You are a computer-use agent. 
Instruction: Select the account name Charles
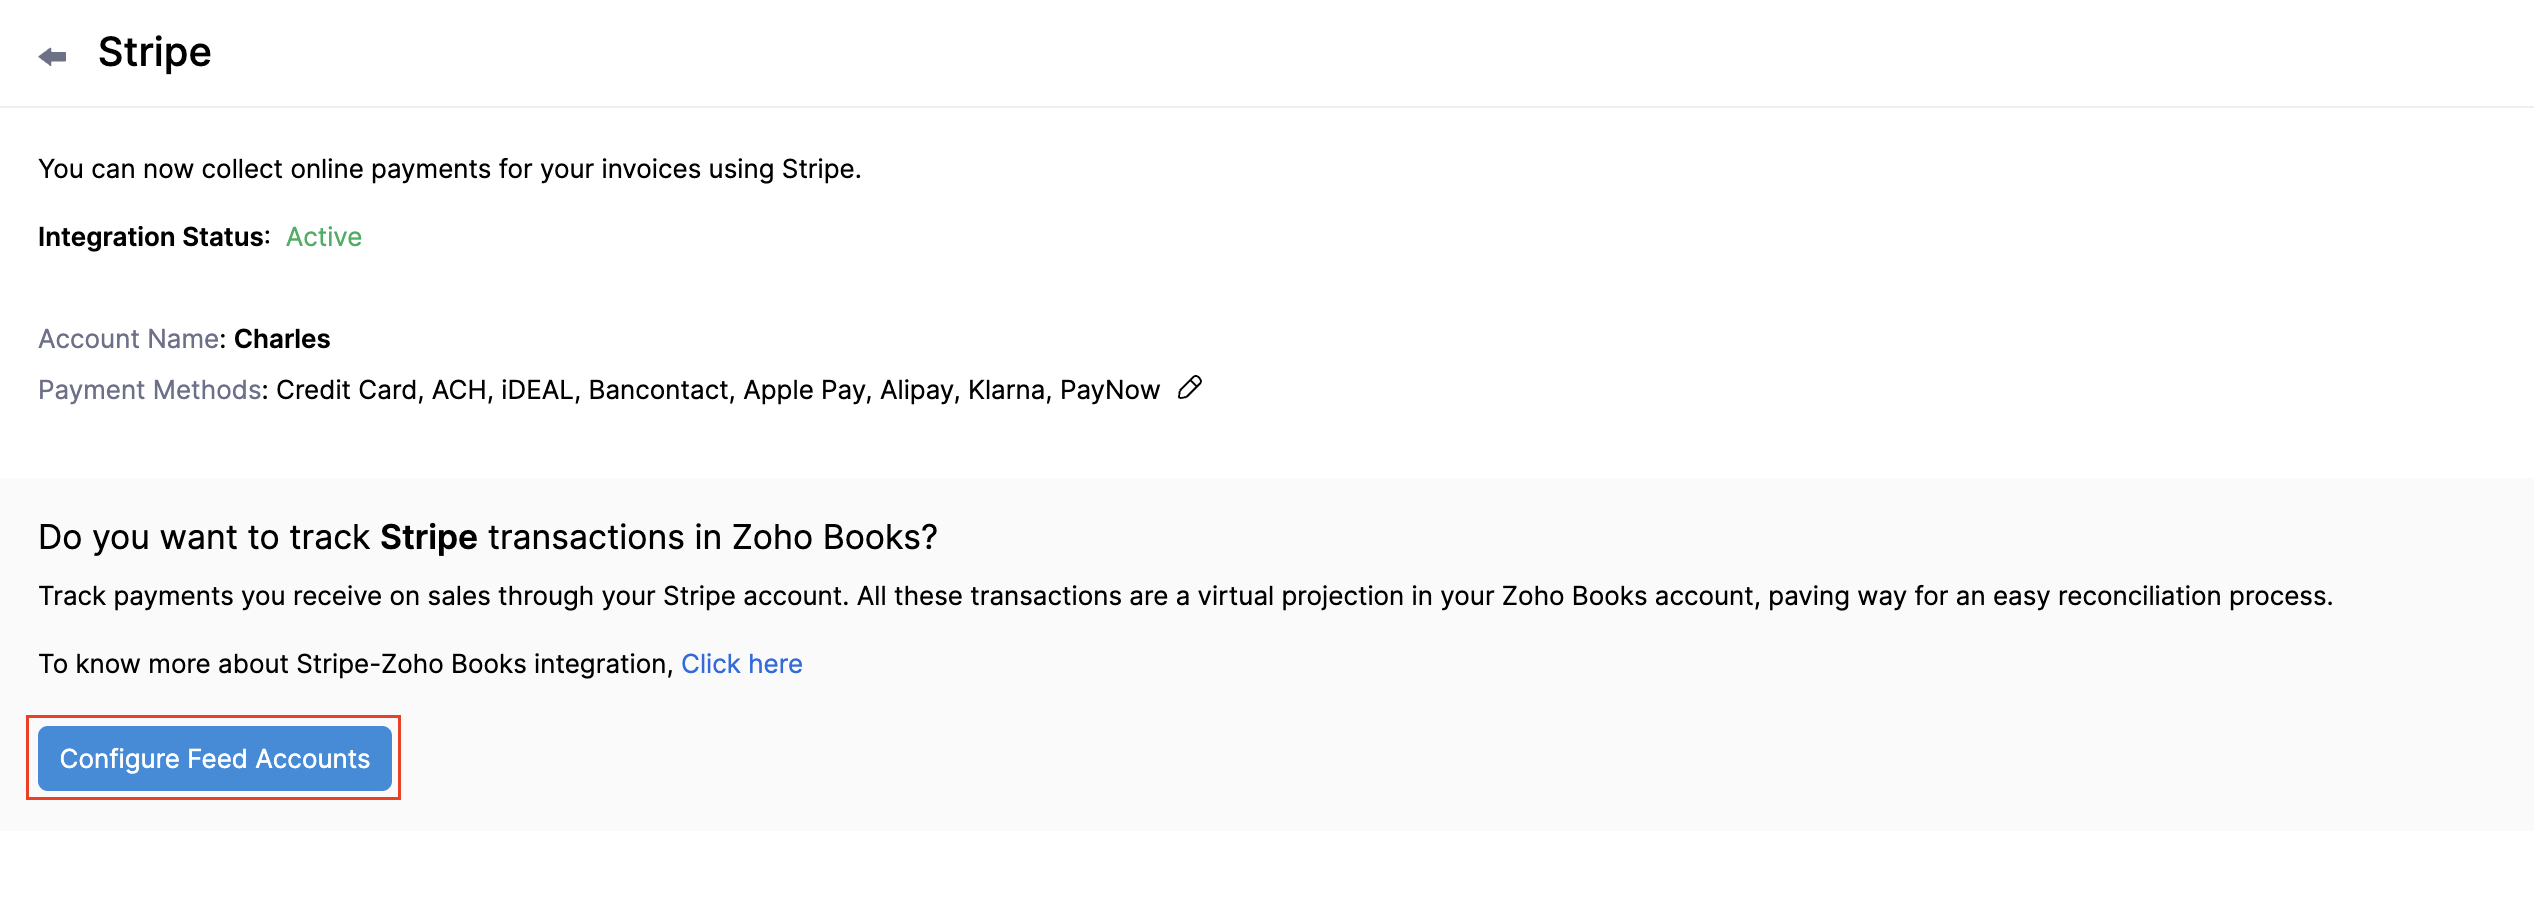tap(282, 339)
